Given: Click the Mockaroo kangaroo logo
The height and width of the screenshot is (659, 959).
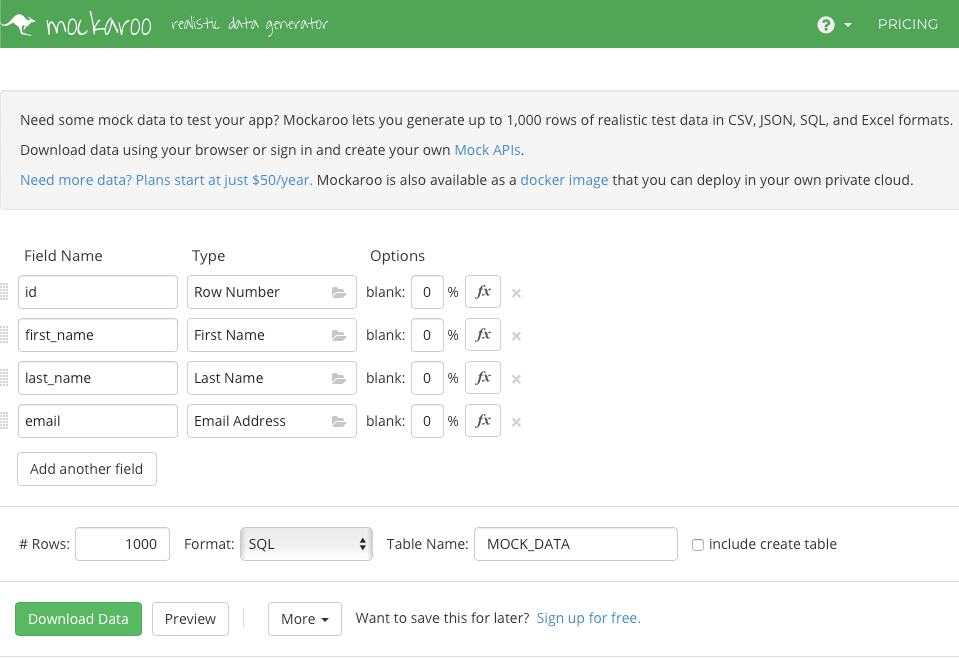Looking at the screenshot, I should (18, 24).
